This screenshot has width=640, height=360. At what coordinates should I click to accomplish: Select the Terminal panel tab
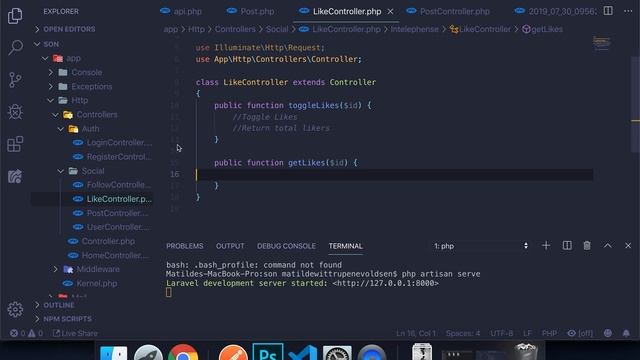pyautogui.click(x=345, y=246)
